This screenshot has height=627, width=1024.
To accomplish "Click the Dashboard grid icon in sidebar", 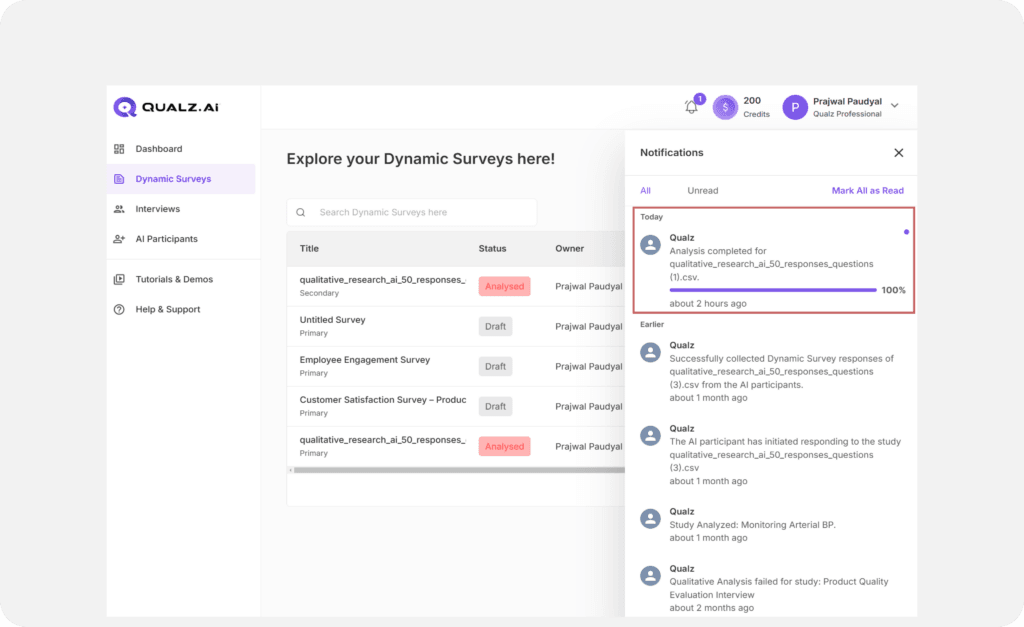I will pyautogui.click(x=119, y=149).
